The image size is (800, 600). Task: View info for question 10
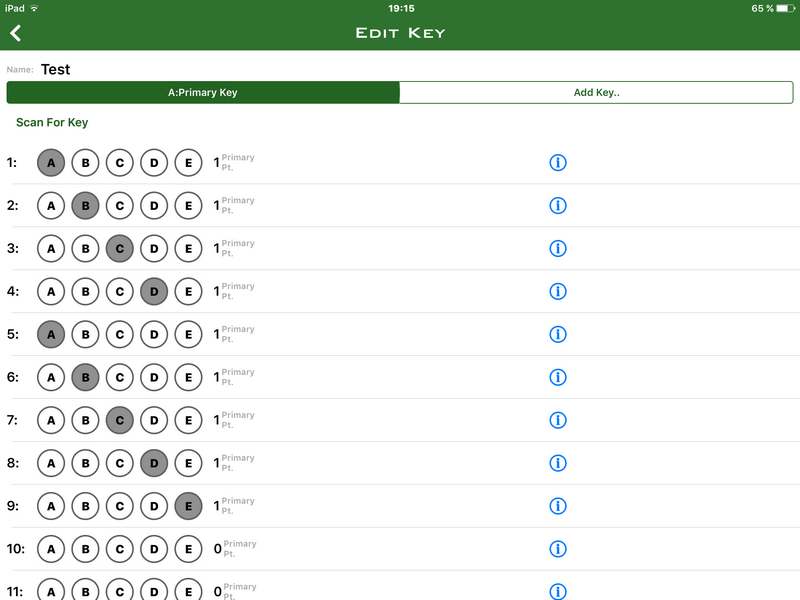(558, 548)
